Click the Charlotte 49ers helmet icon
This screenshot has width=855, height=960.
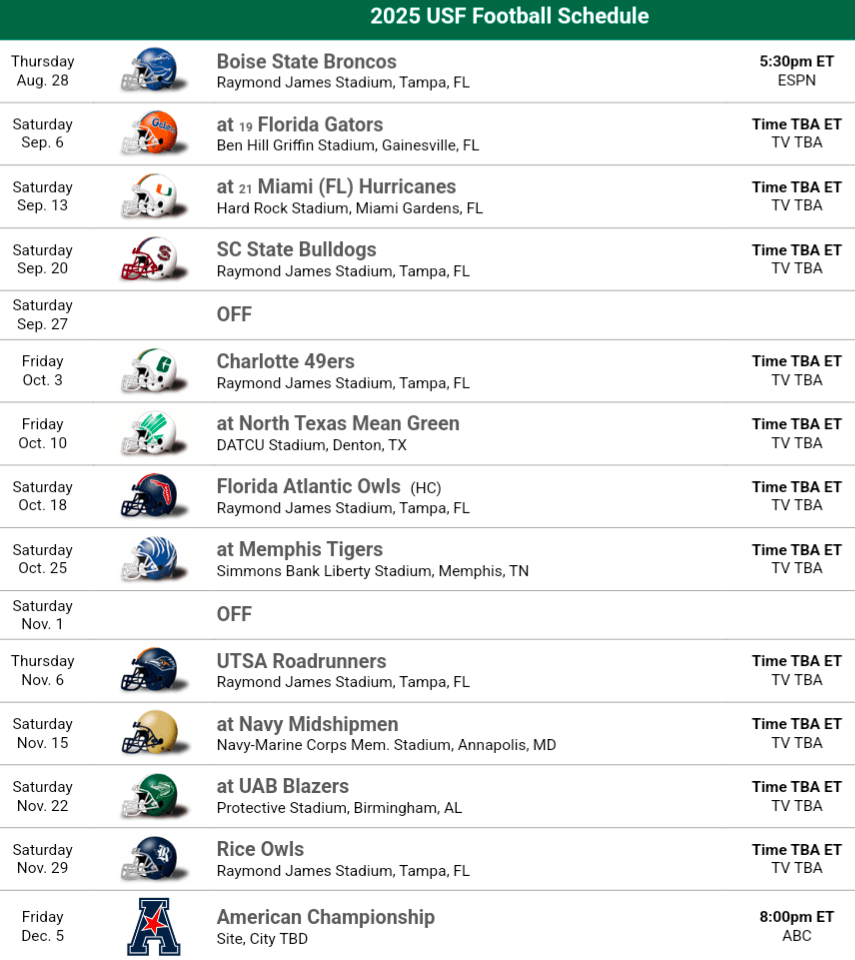[149, 371]
